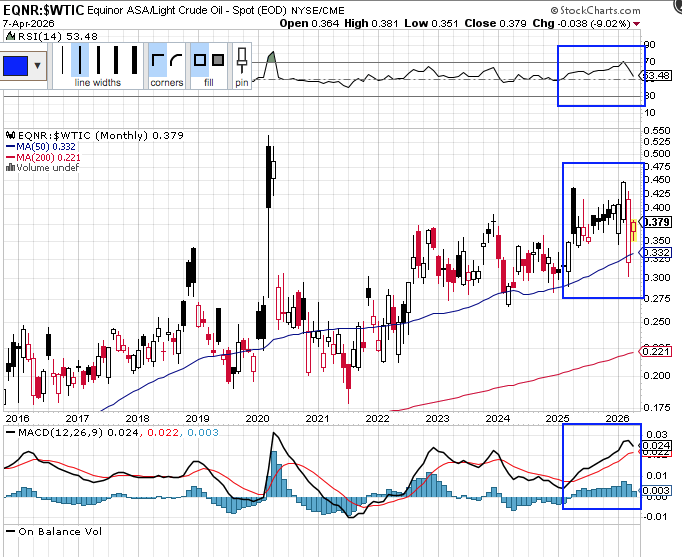Click the 53.48 RSI axis tag
Screen dimensions: 682x557
[656, 76]
